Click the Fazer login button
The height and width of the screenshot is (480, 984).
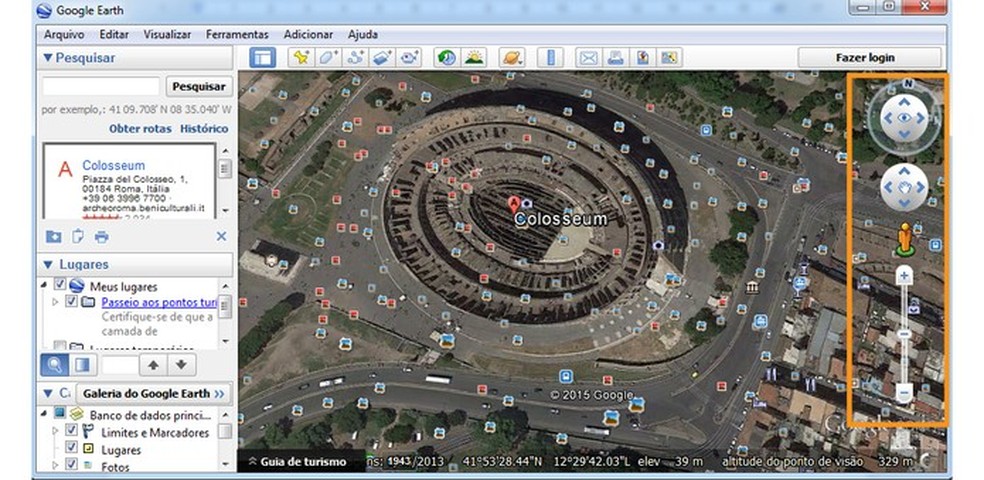coord(869,58)
